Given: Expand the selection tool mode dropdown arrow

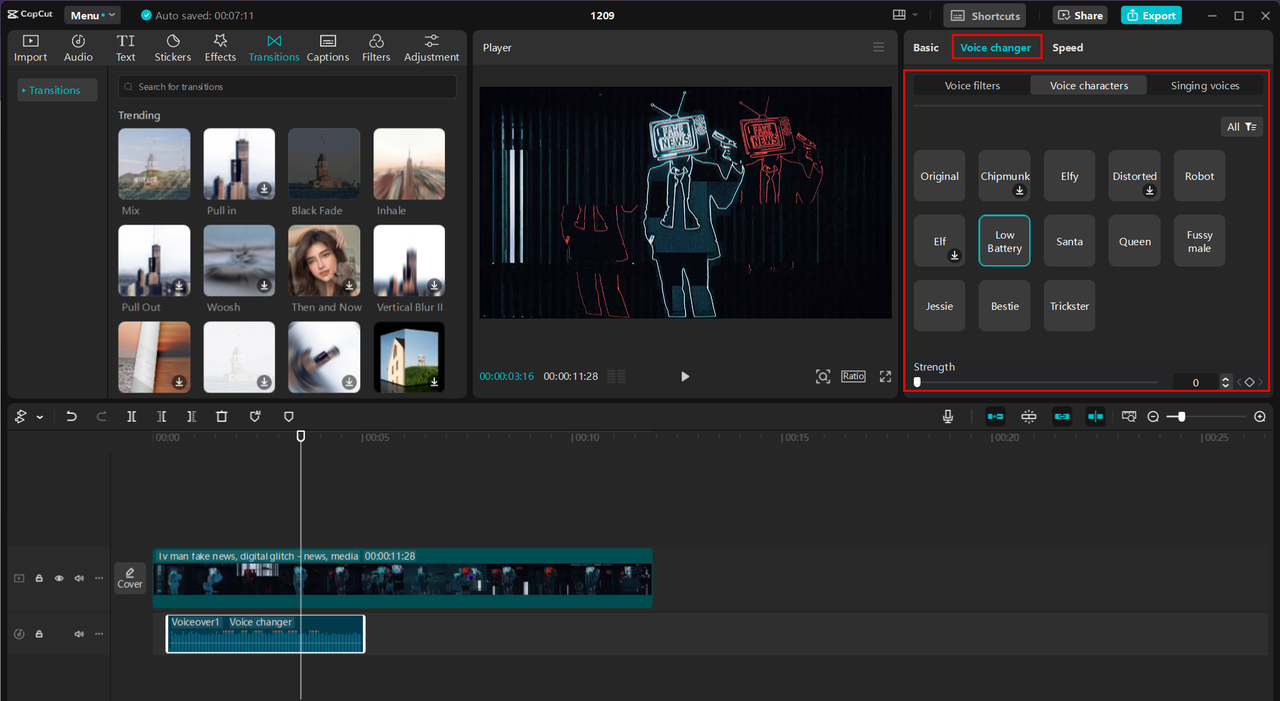Looking at the screenshot, I should tap(40, 416).
